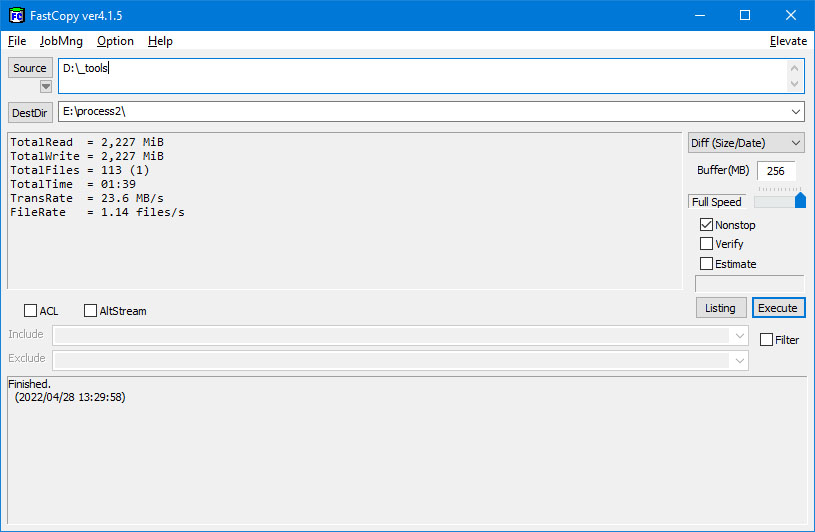Screen dimensions: 815x532
Task: Open the JobMng menu
Action: tap(61, 41)
